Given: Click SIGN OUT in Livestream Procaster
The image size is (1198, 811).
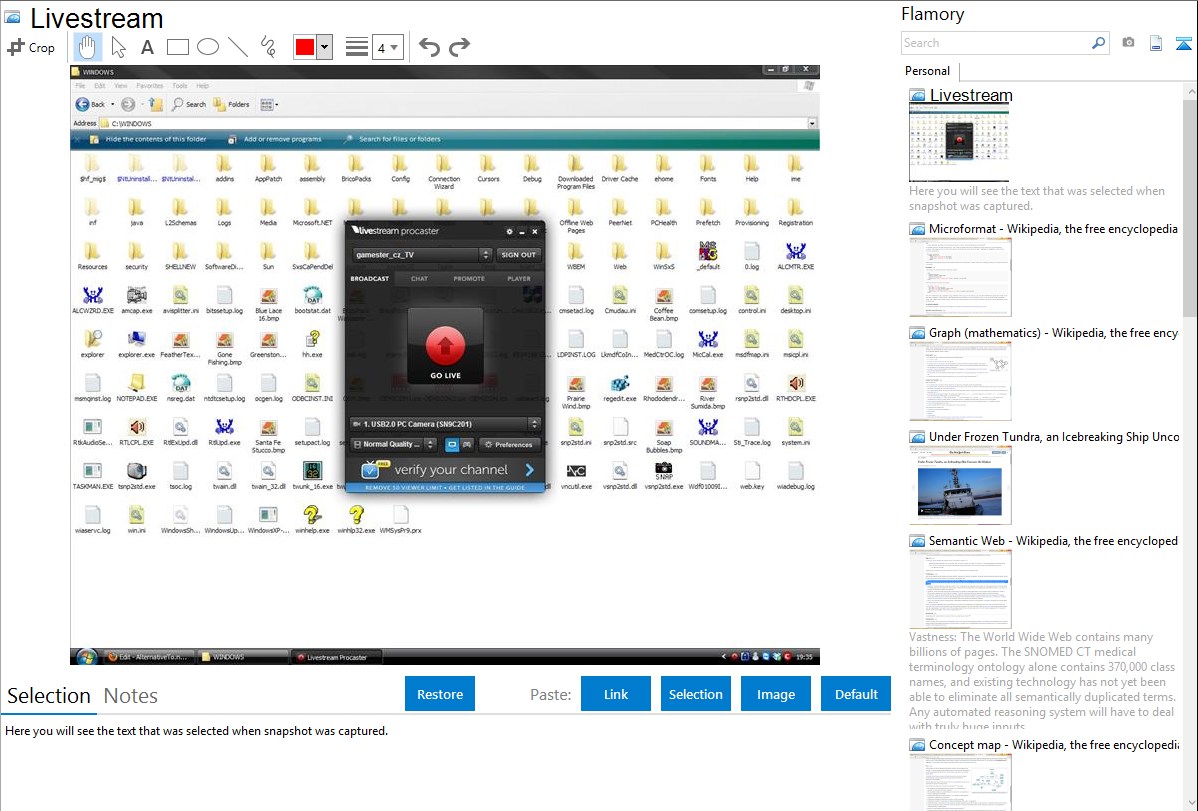Looking at the screenshot, I should 519,255.
